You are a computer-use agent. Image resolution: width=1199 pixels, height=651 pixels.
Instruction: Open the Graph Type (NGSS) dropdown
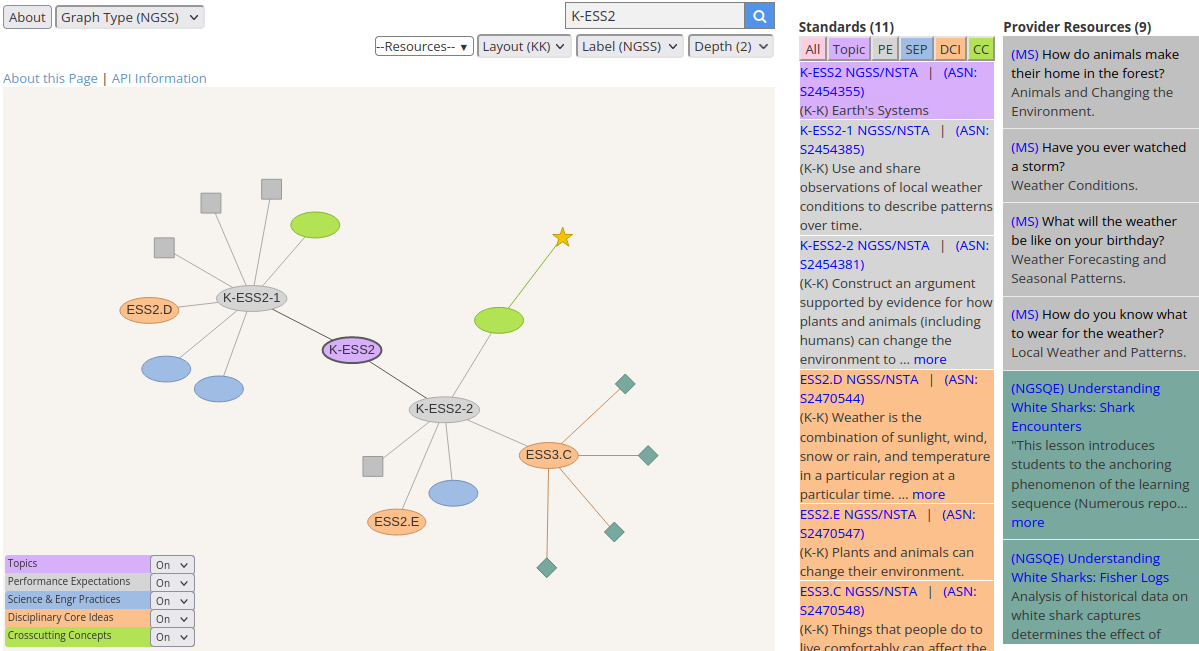(130, 17)
